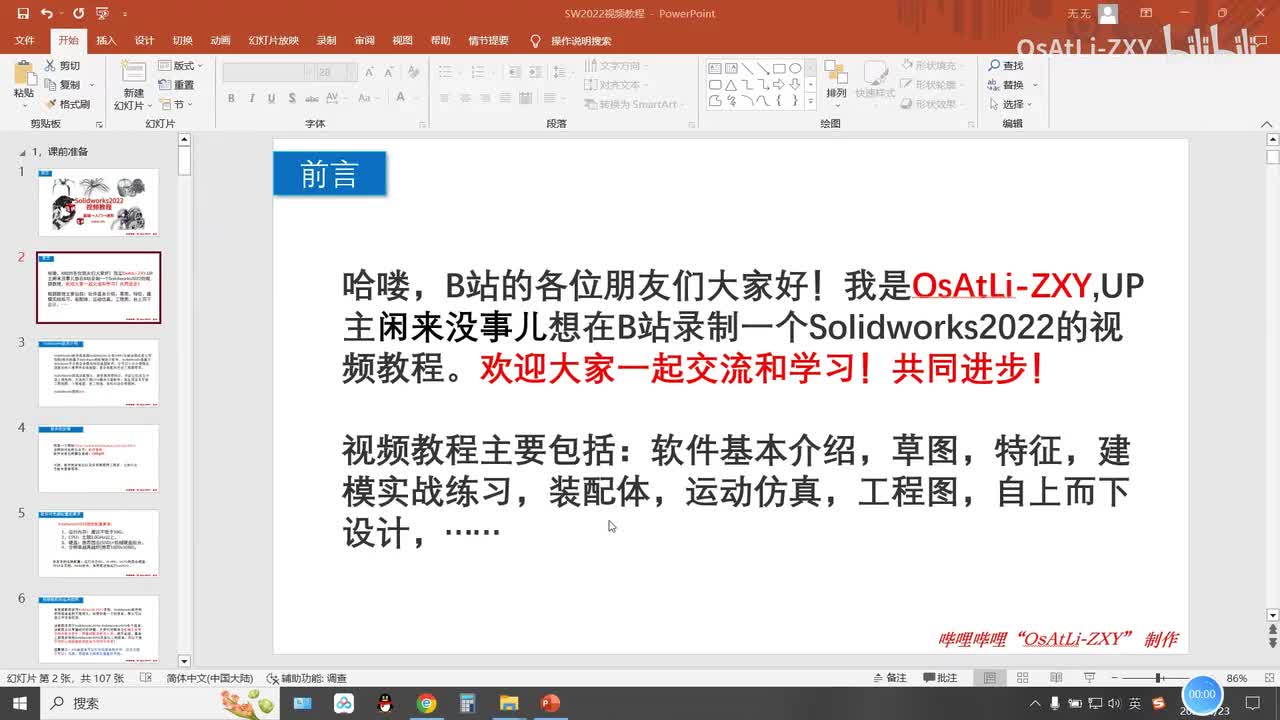The width and height of the screenshot is (1280, 720).
Task: Add a new slide with 新建幻灯片
Action: [133, 85]
